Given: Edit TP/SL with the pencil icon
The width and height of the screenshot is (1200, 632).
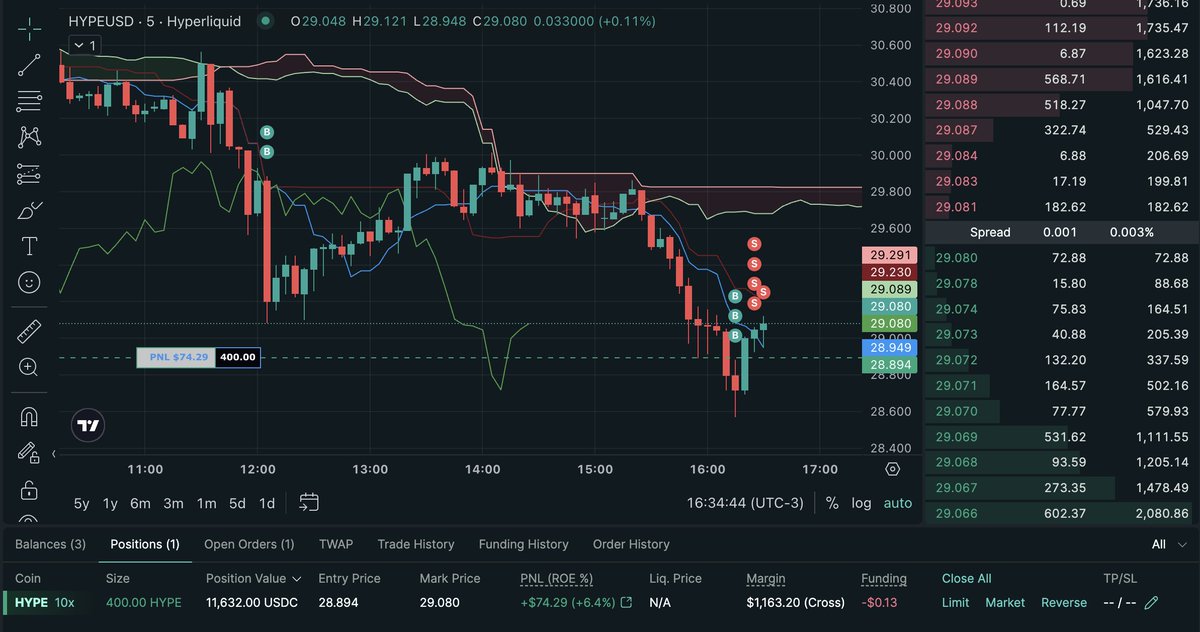Looking at the screenshot, I should click(1151, 602).
